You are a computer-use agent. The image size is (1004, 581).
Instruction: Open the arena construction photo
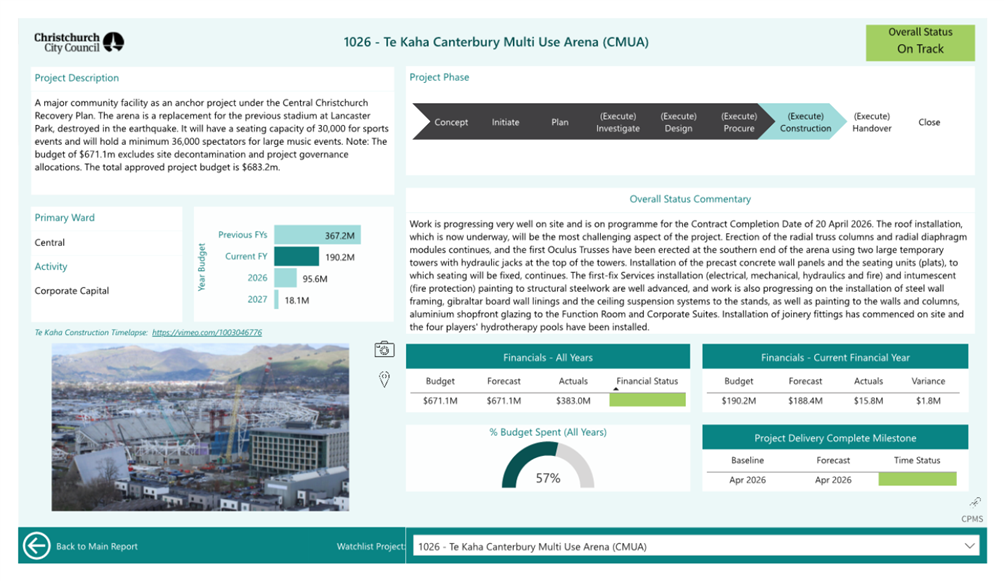point(200,427)
